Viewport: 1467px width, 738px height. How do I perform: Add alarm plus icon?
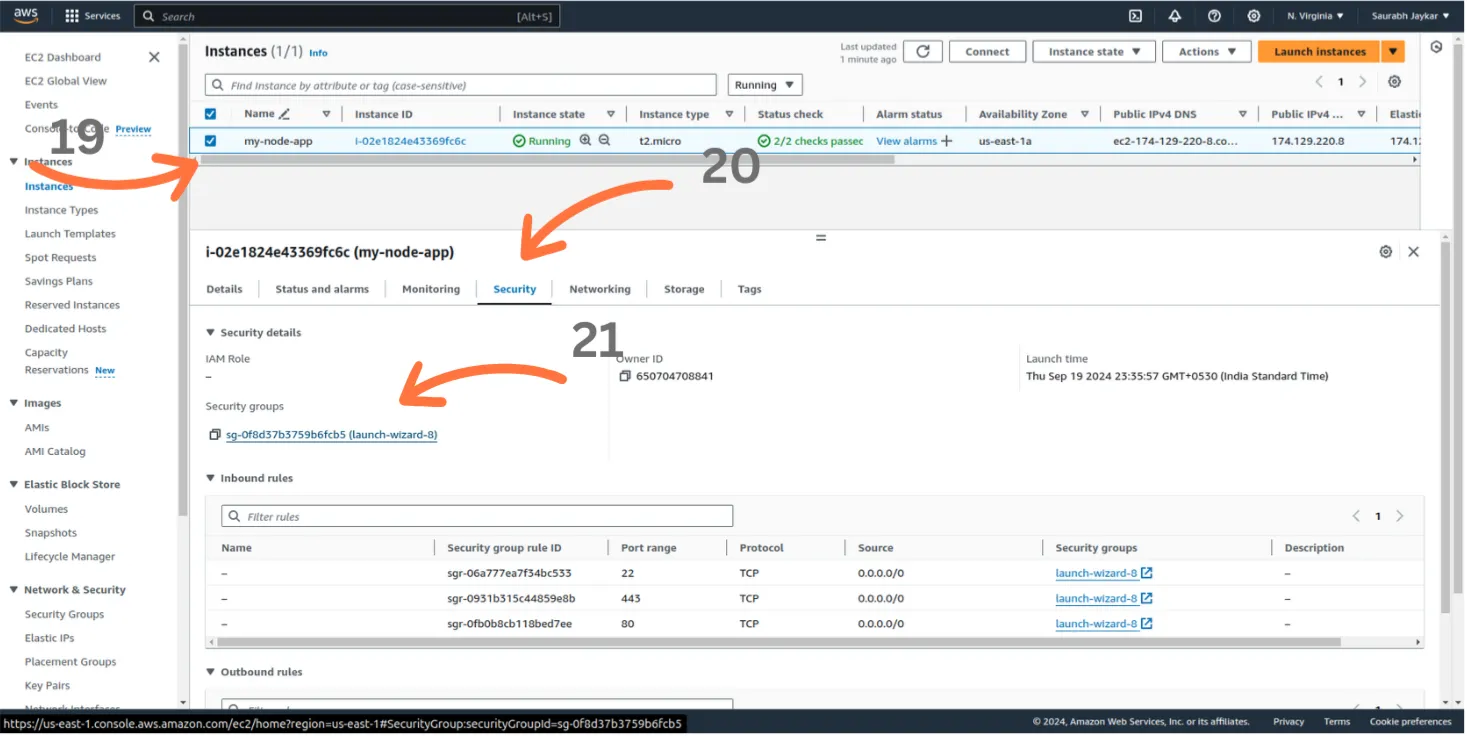click(x=946, y=141)
